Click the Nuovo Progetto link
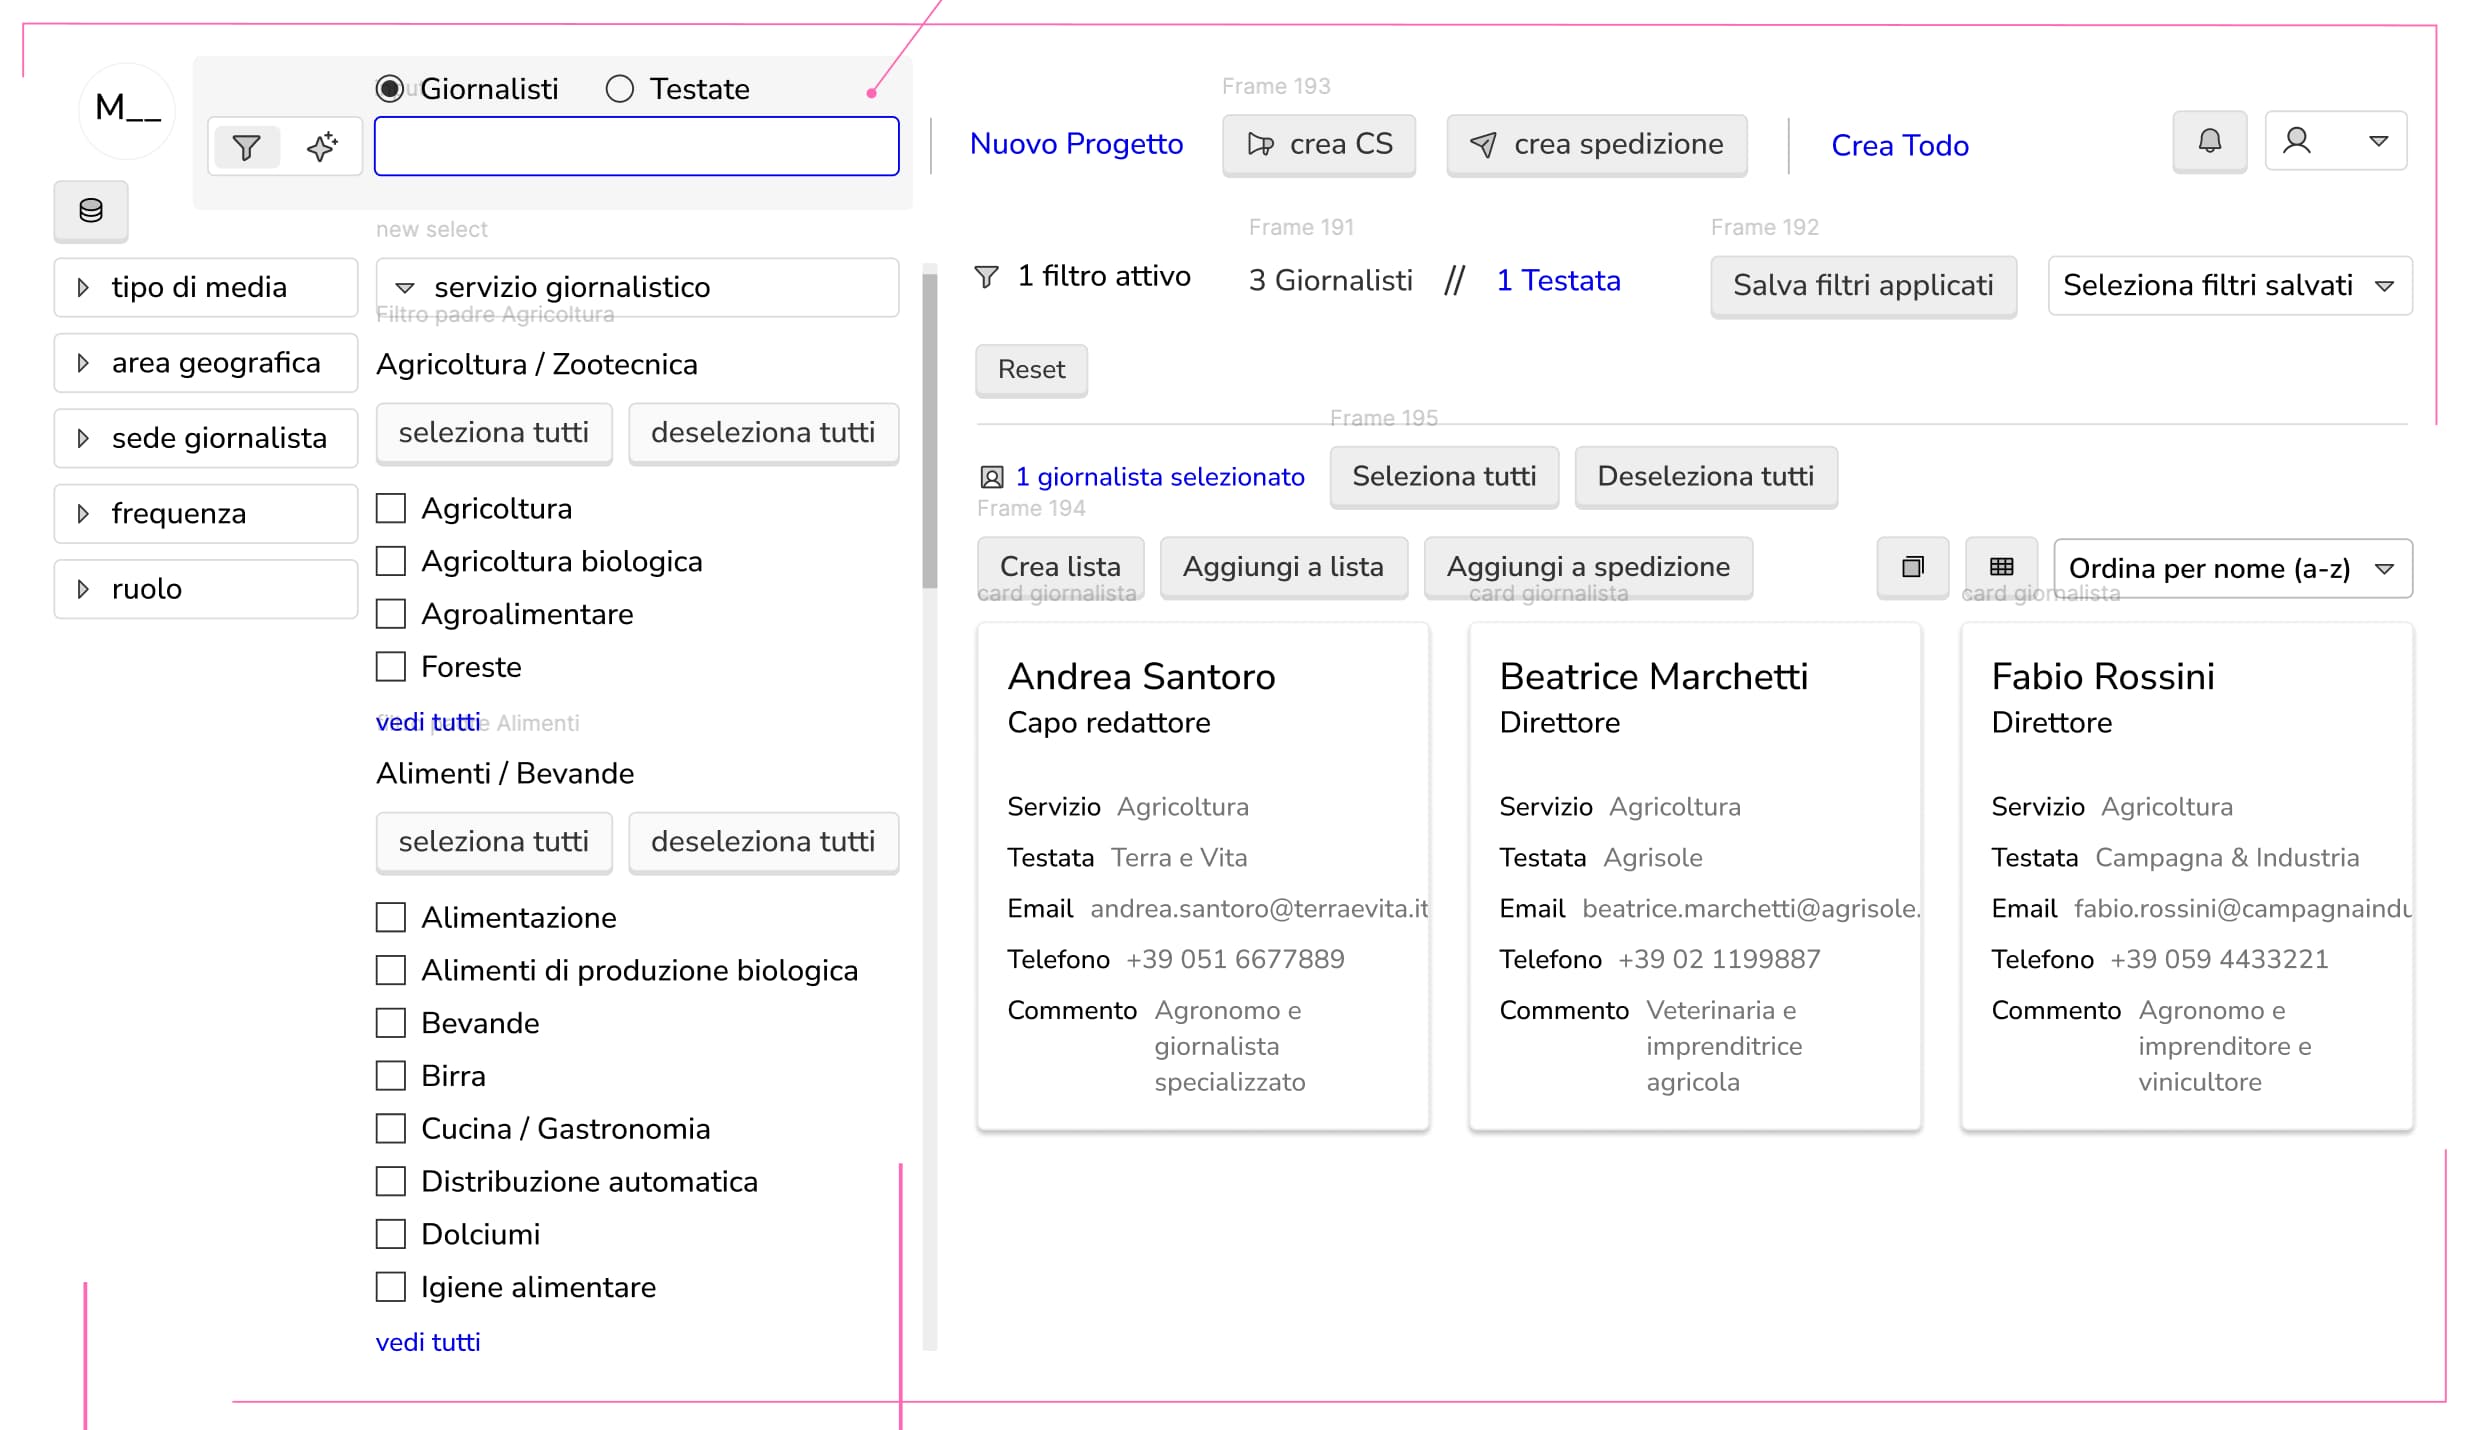This screenshot has width=2468, height=1430. pyautogui.click(x=1076, y=144)
